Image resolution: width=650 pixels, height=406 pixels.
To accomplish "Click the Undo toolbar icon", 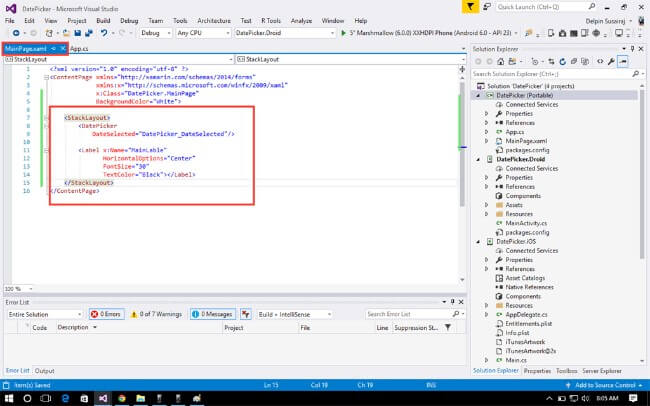I will tap(104, 33).
